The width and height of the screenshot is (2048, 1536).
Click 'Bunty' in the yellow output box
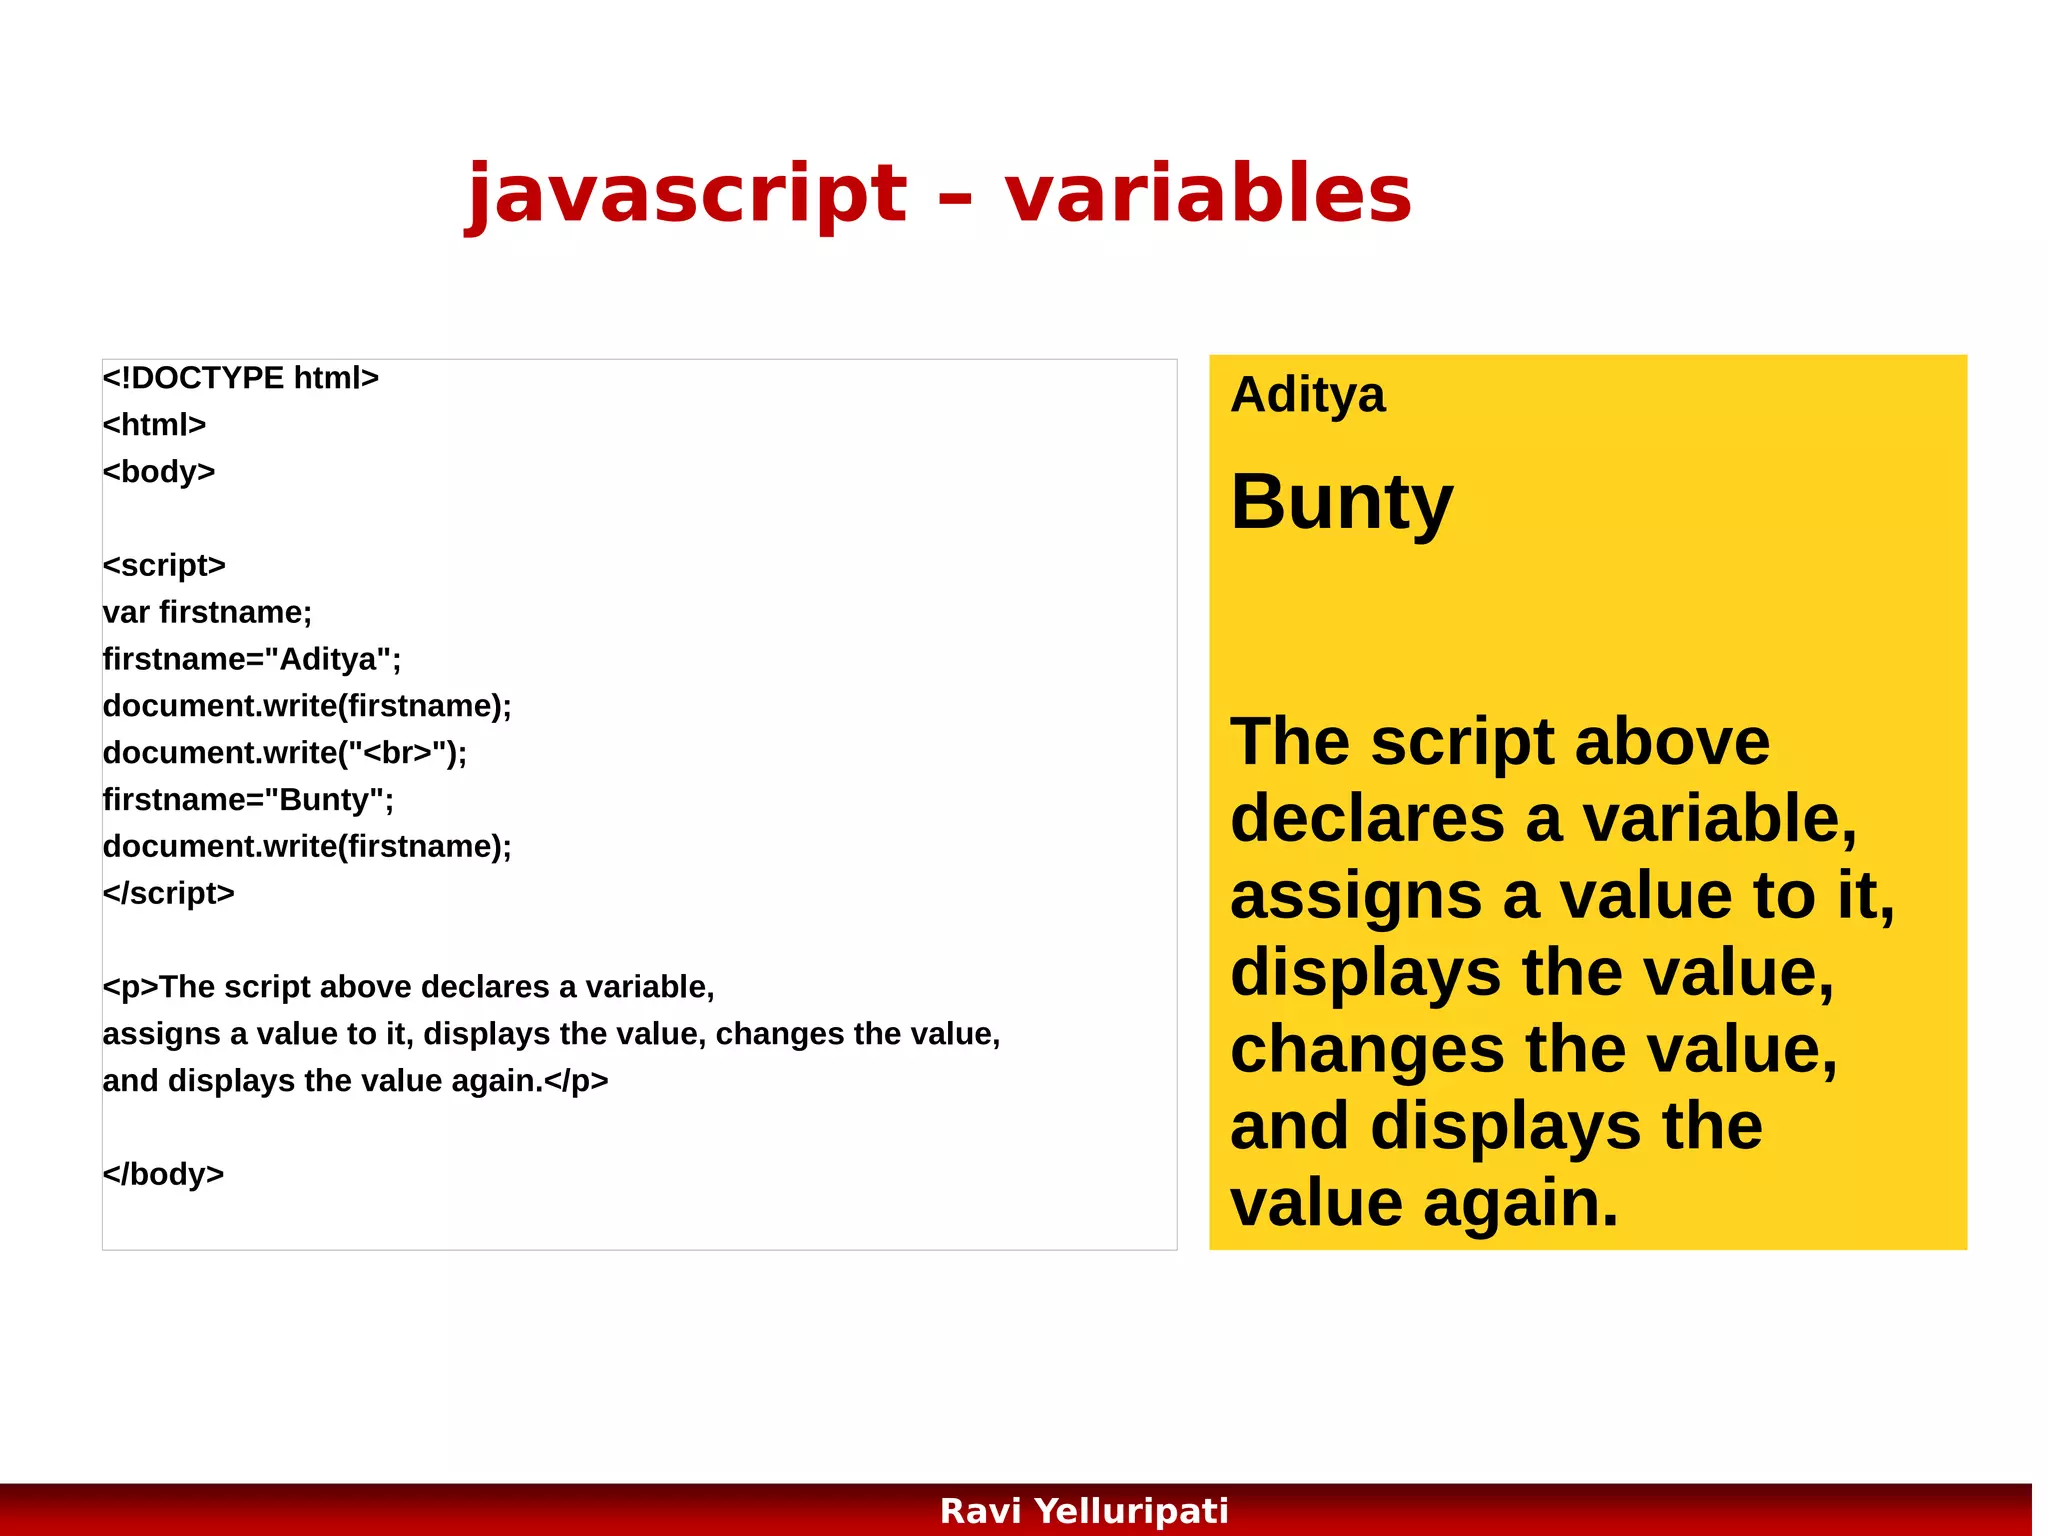click(1341, 502)
